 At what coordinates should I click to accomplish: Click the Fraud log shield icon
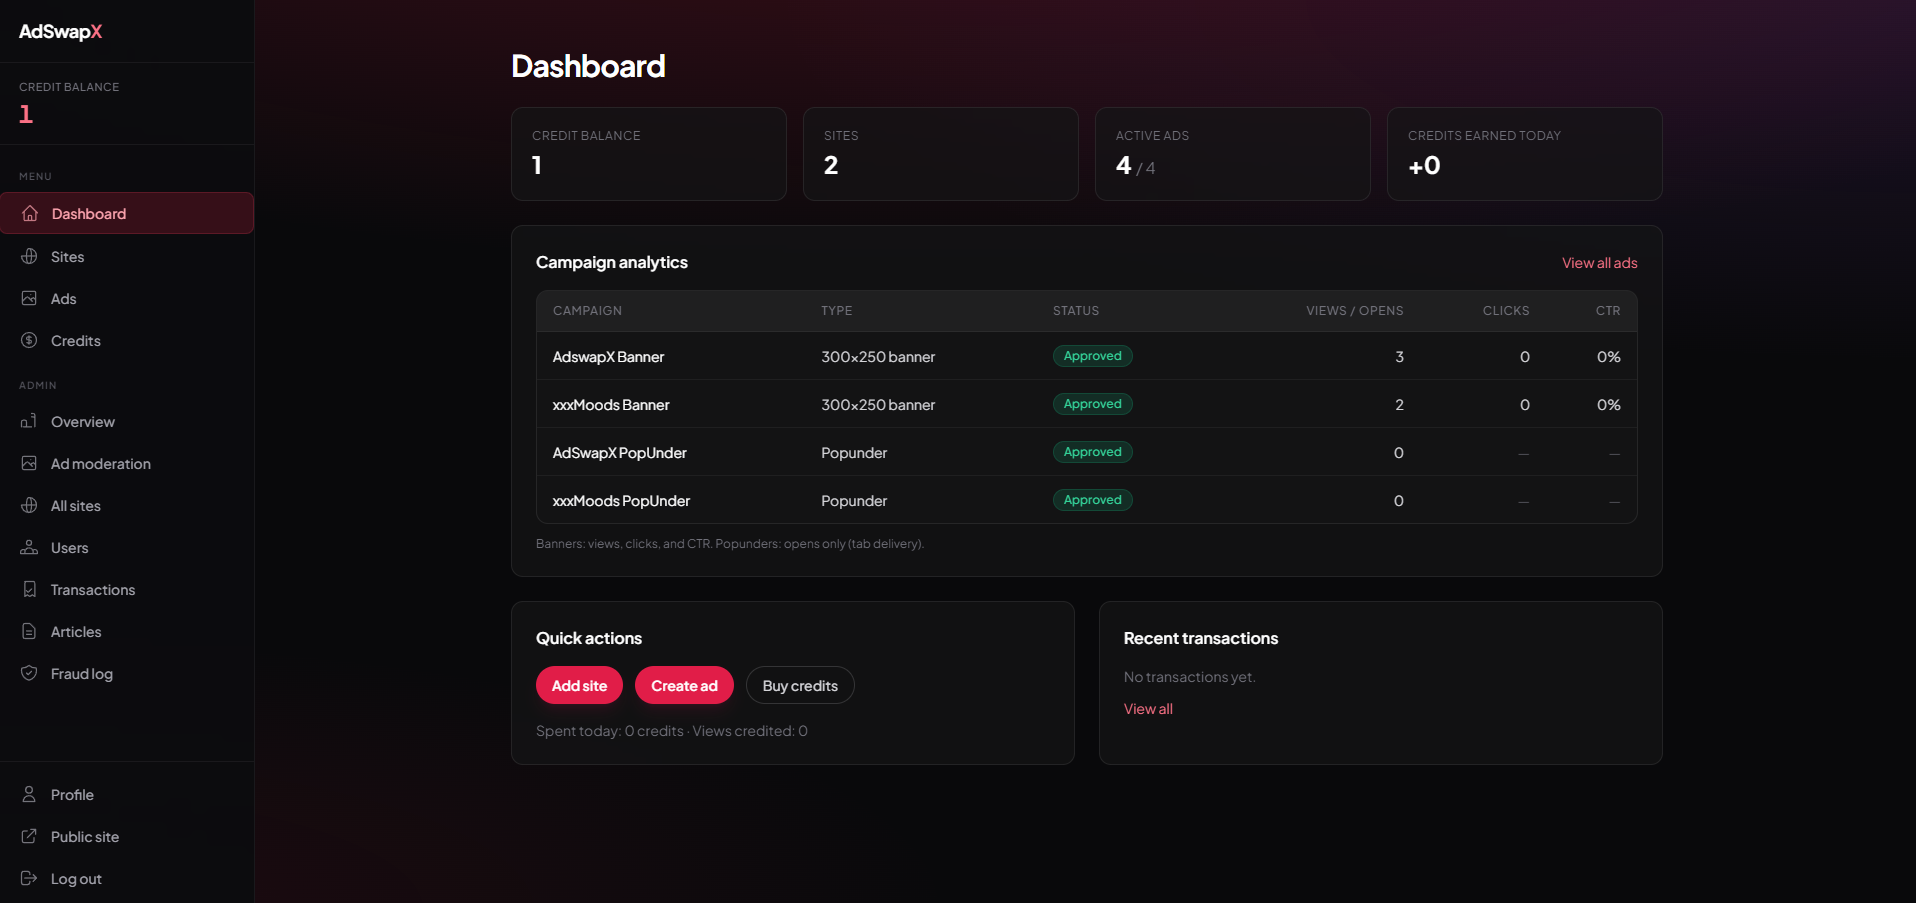[x=29, y=673]
